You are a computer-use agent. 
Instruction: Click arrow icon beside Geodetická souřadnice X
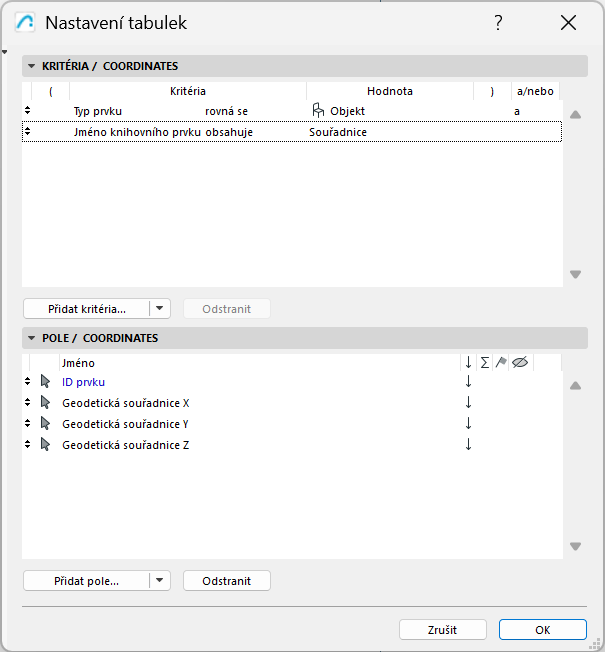45,403
